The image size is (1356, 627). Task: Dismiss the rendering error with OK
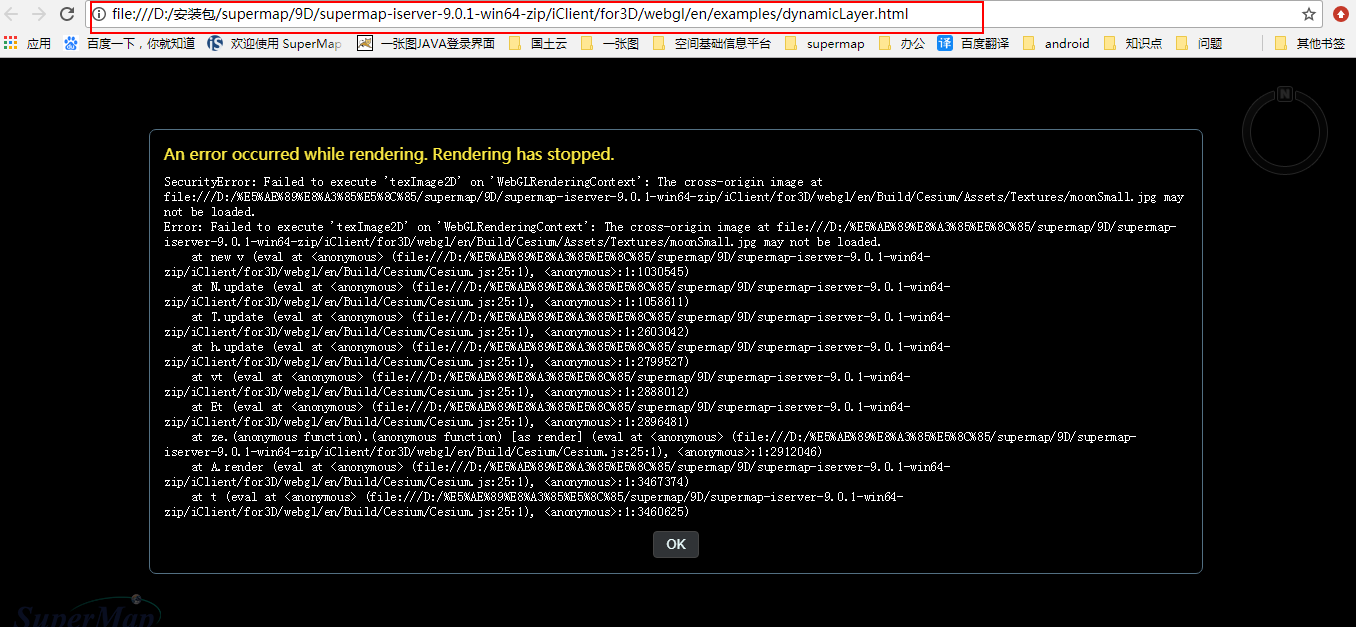point(676,544)
